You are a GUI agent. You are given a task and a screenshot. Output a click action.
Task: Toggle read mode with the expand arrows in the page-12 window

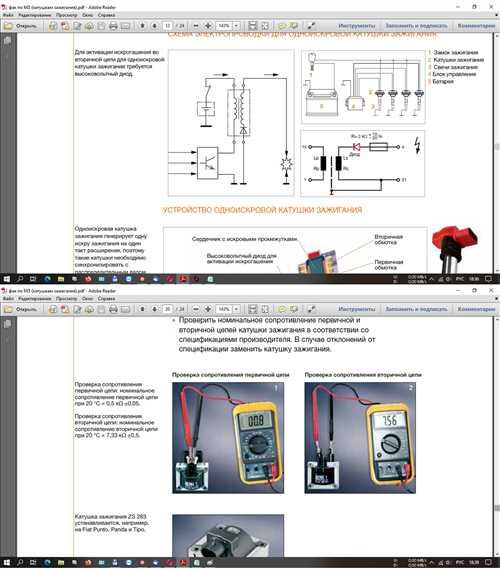(311, 26)
